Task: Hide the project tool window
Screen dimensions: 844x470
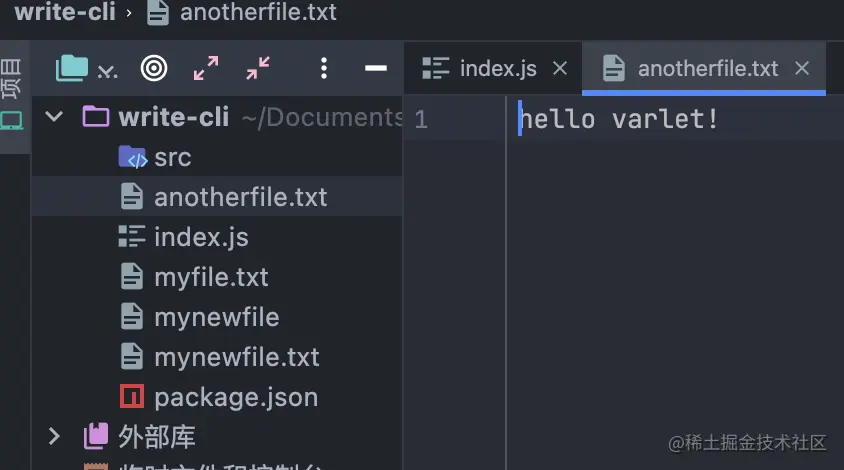Action: click(376, 68)
